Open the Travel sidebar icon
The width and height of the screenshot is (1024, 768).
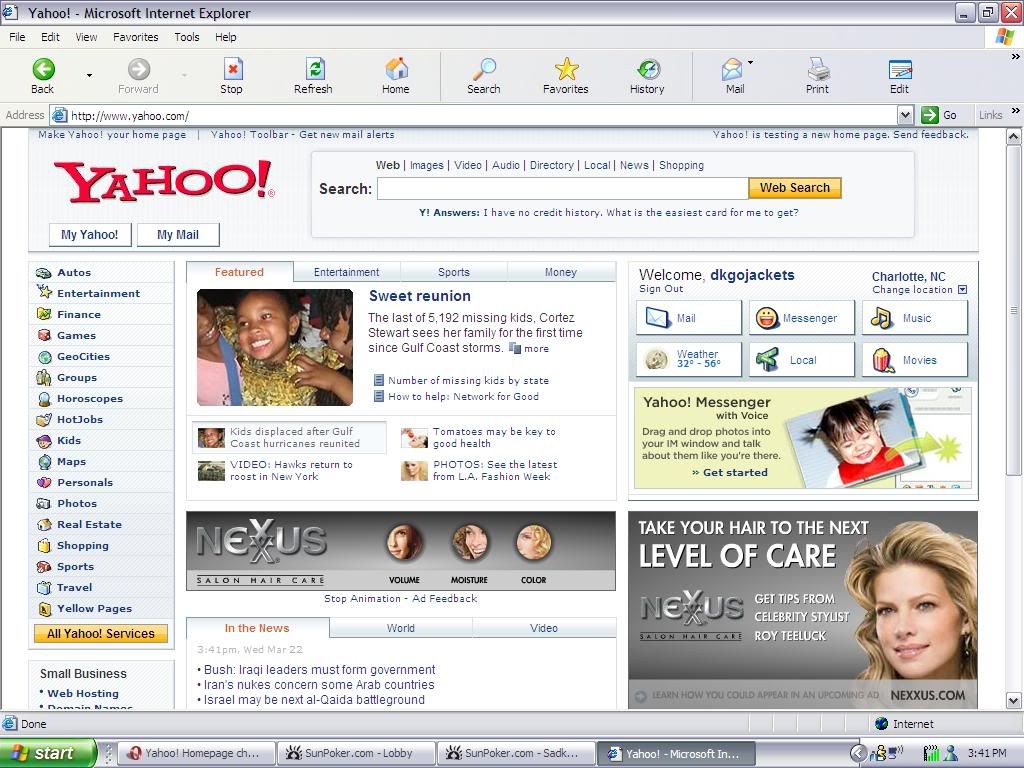click(44, 587)
